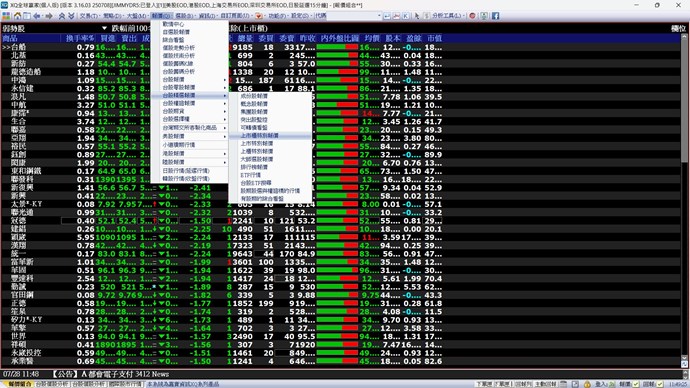Screen dimensions: 690x388
Task: Select 綜合看盤 menu entry
Action: 189,40
